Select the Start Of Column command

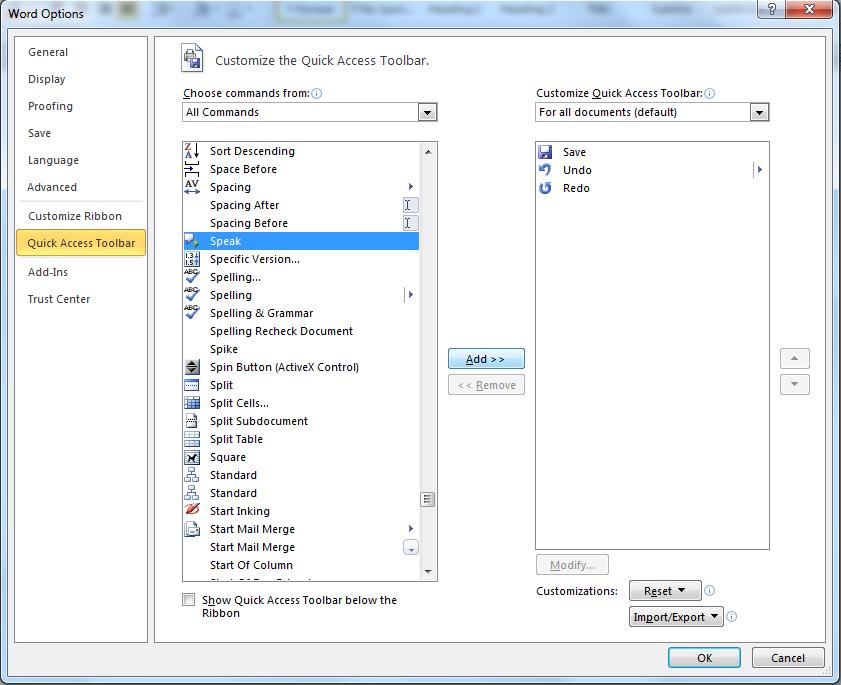[301, 565]
